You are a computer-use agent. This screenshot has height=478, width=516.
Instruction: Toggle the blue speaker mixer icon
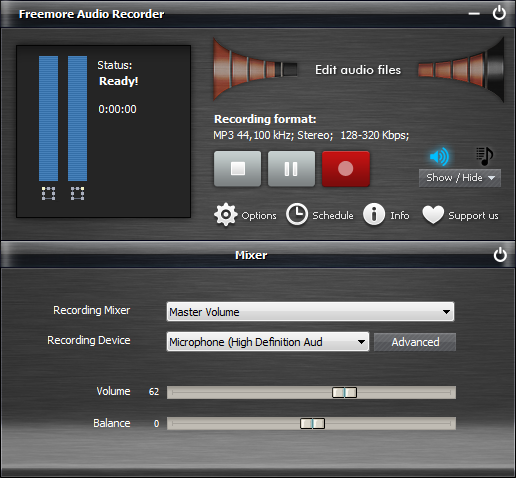tap(439, 156)
